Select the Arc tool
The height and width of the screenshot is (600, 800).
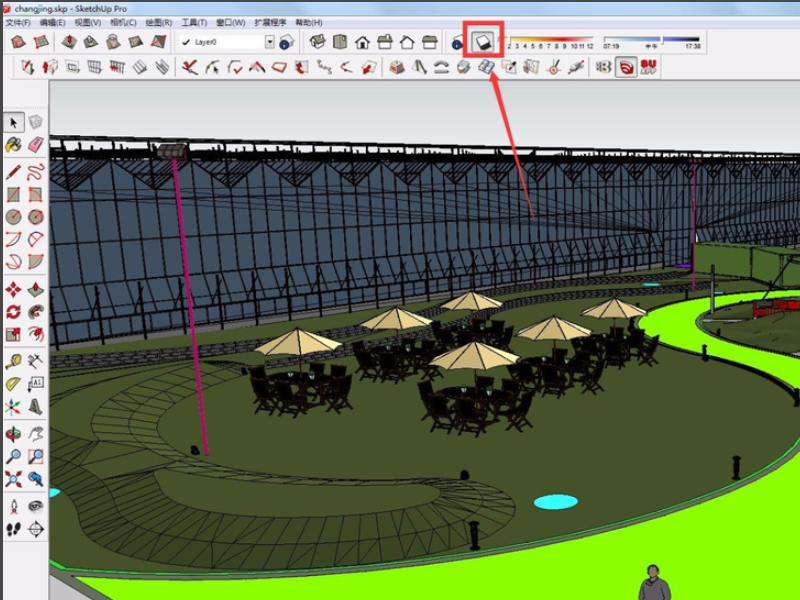coord(14,239)
